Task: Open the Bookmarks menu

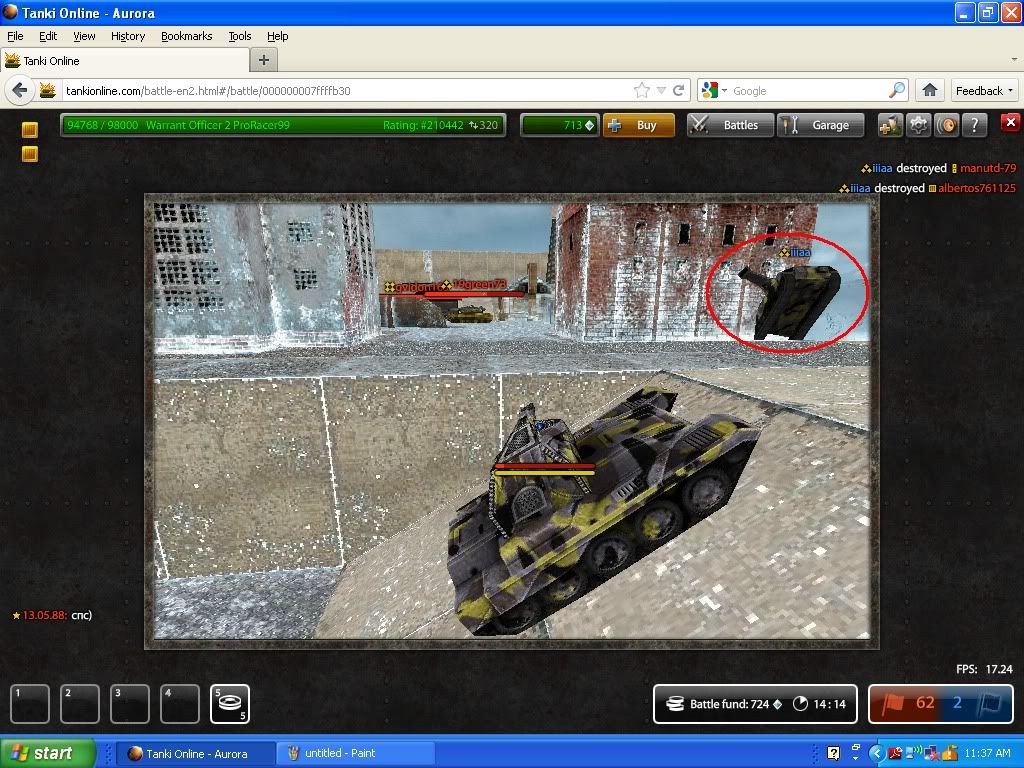Action: (x=186, y=36)
